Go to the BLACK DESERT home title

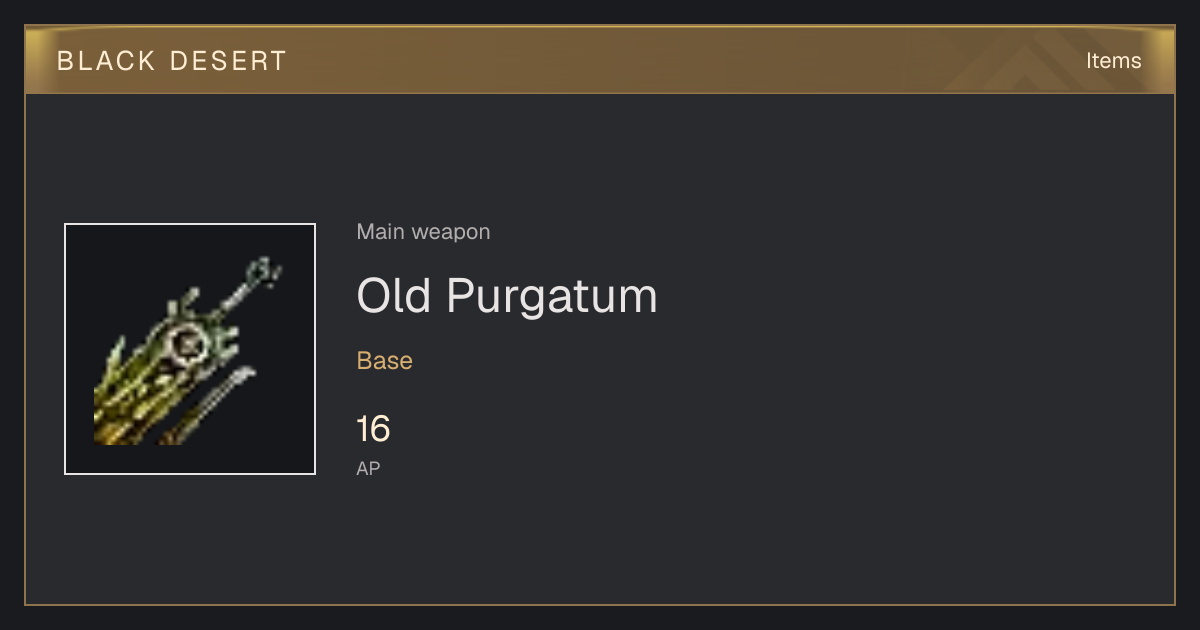tap(172, 61)
